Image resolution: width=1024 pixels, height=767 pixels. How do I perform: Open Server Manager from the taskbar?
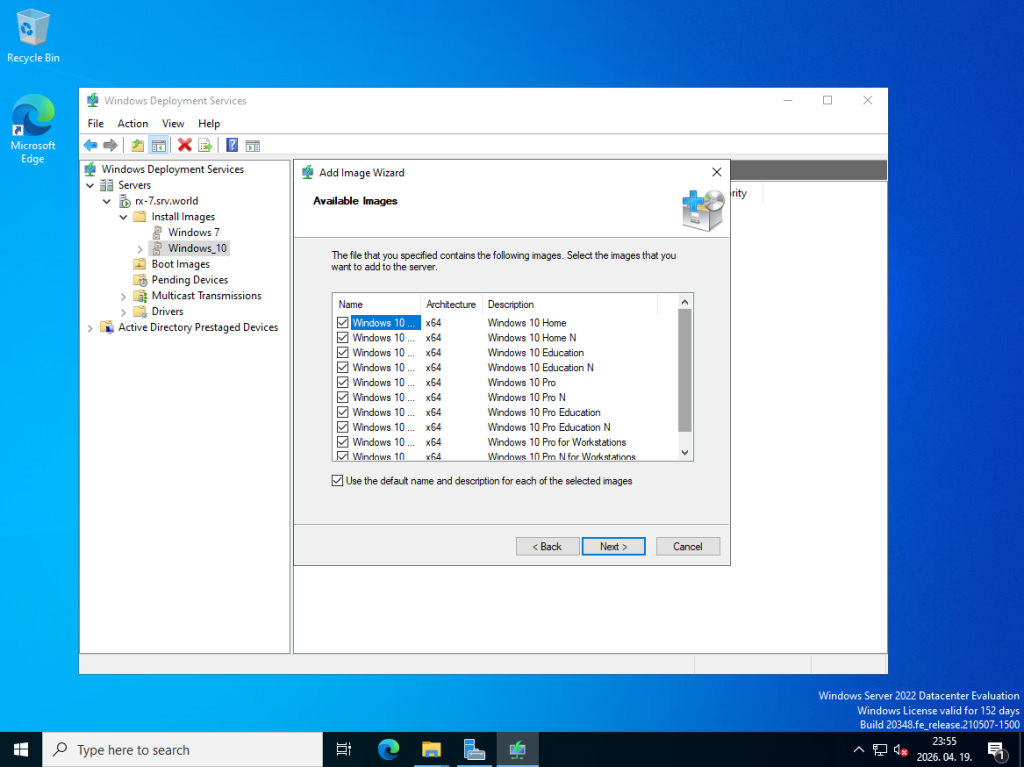tap(474, 749)
